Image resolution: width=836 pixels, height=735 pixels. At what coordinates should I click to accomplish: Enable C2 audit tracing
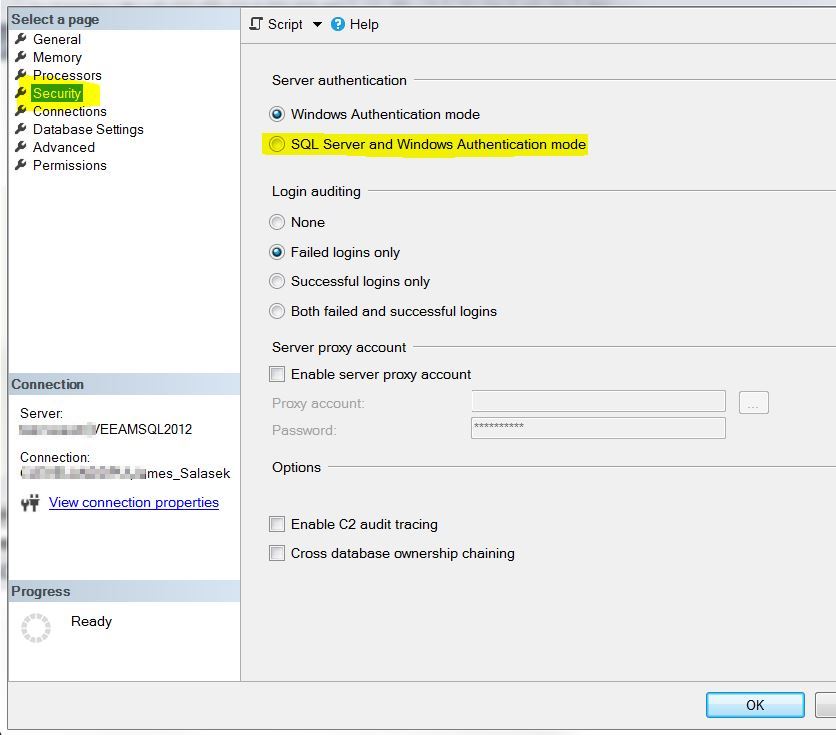(277, 524)
